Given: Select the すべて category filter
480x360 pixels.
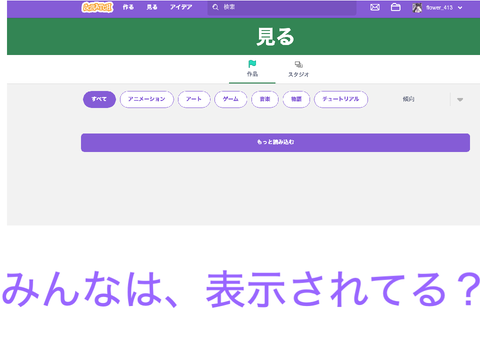Looking at the screenshot, I should [x=99, y=99].
